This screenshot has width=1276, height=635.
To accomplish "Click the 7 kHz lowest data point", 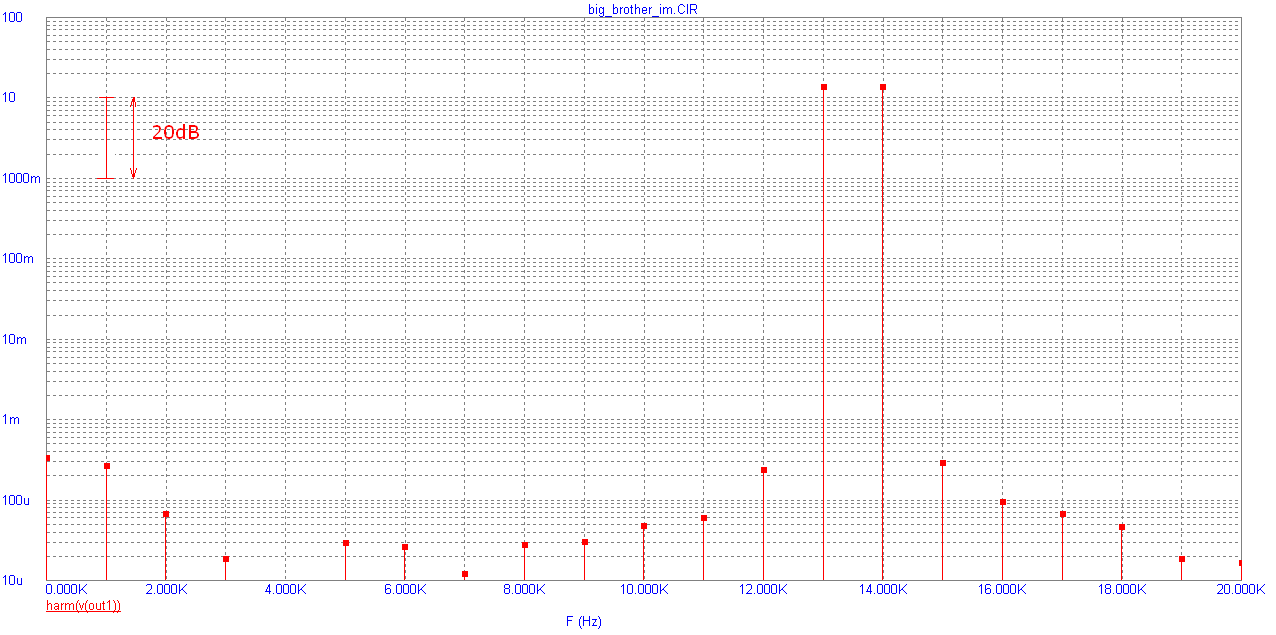I will pyautogui.click(x=465, y=574).
